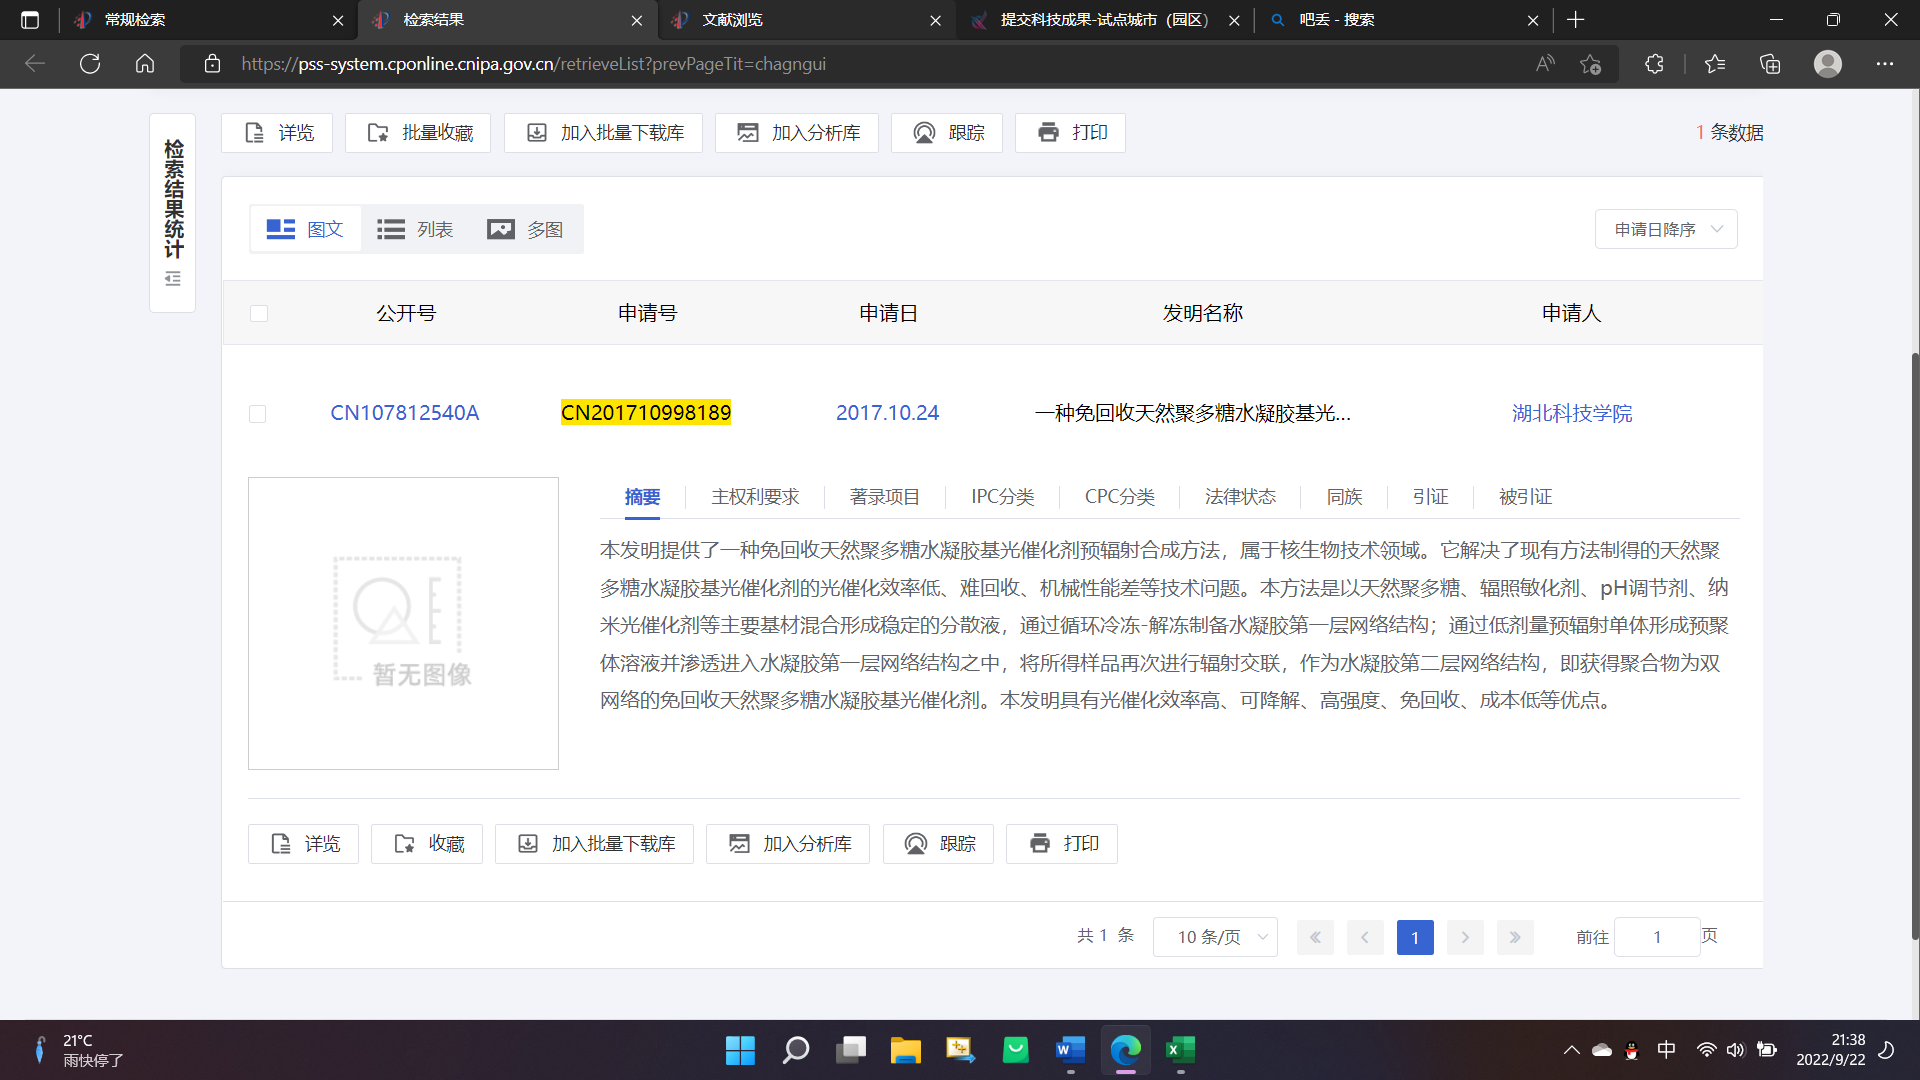Click the bottom 打印 printer icon
1920x1080 pixels.
point(1040,844)
